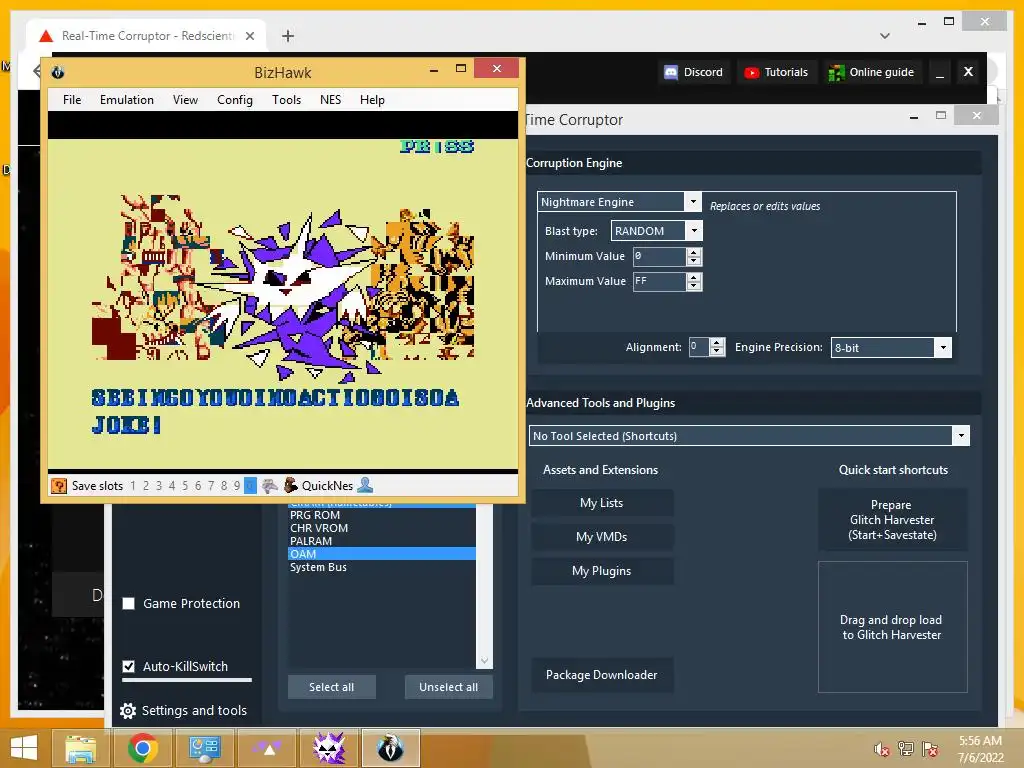Open the RTC launcher triangle taskbar icon
1024x768 pixels.
[267, 748]
